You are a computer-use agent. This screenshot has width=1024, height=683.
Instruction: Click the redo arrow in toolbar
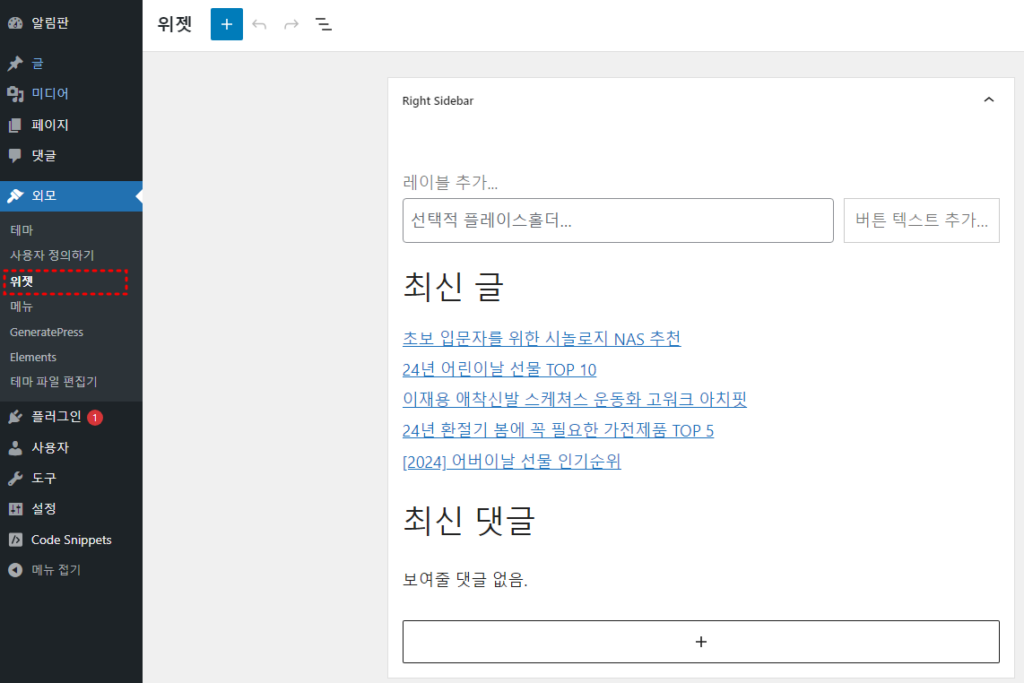291,25
